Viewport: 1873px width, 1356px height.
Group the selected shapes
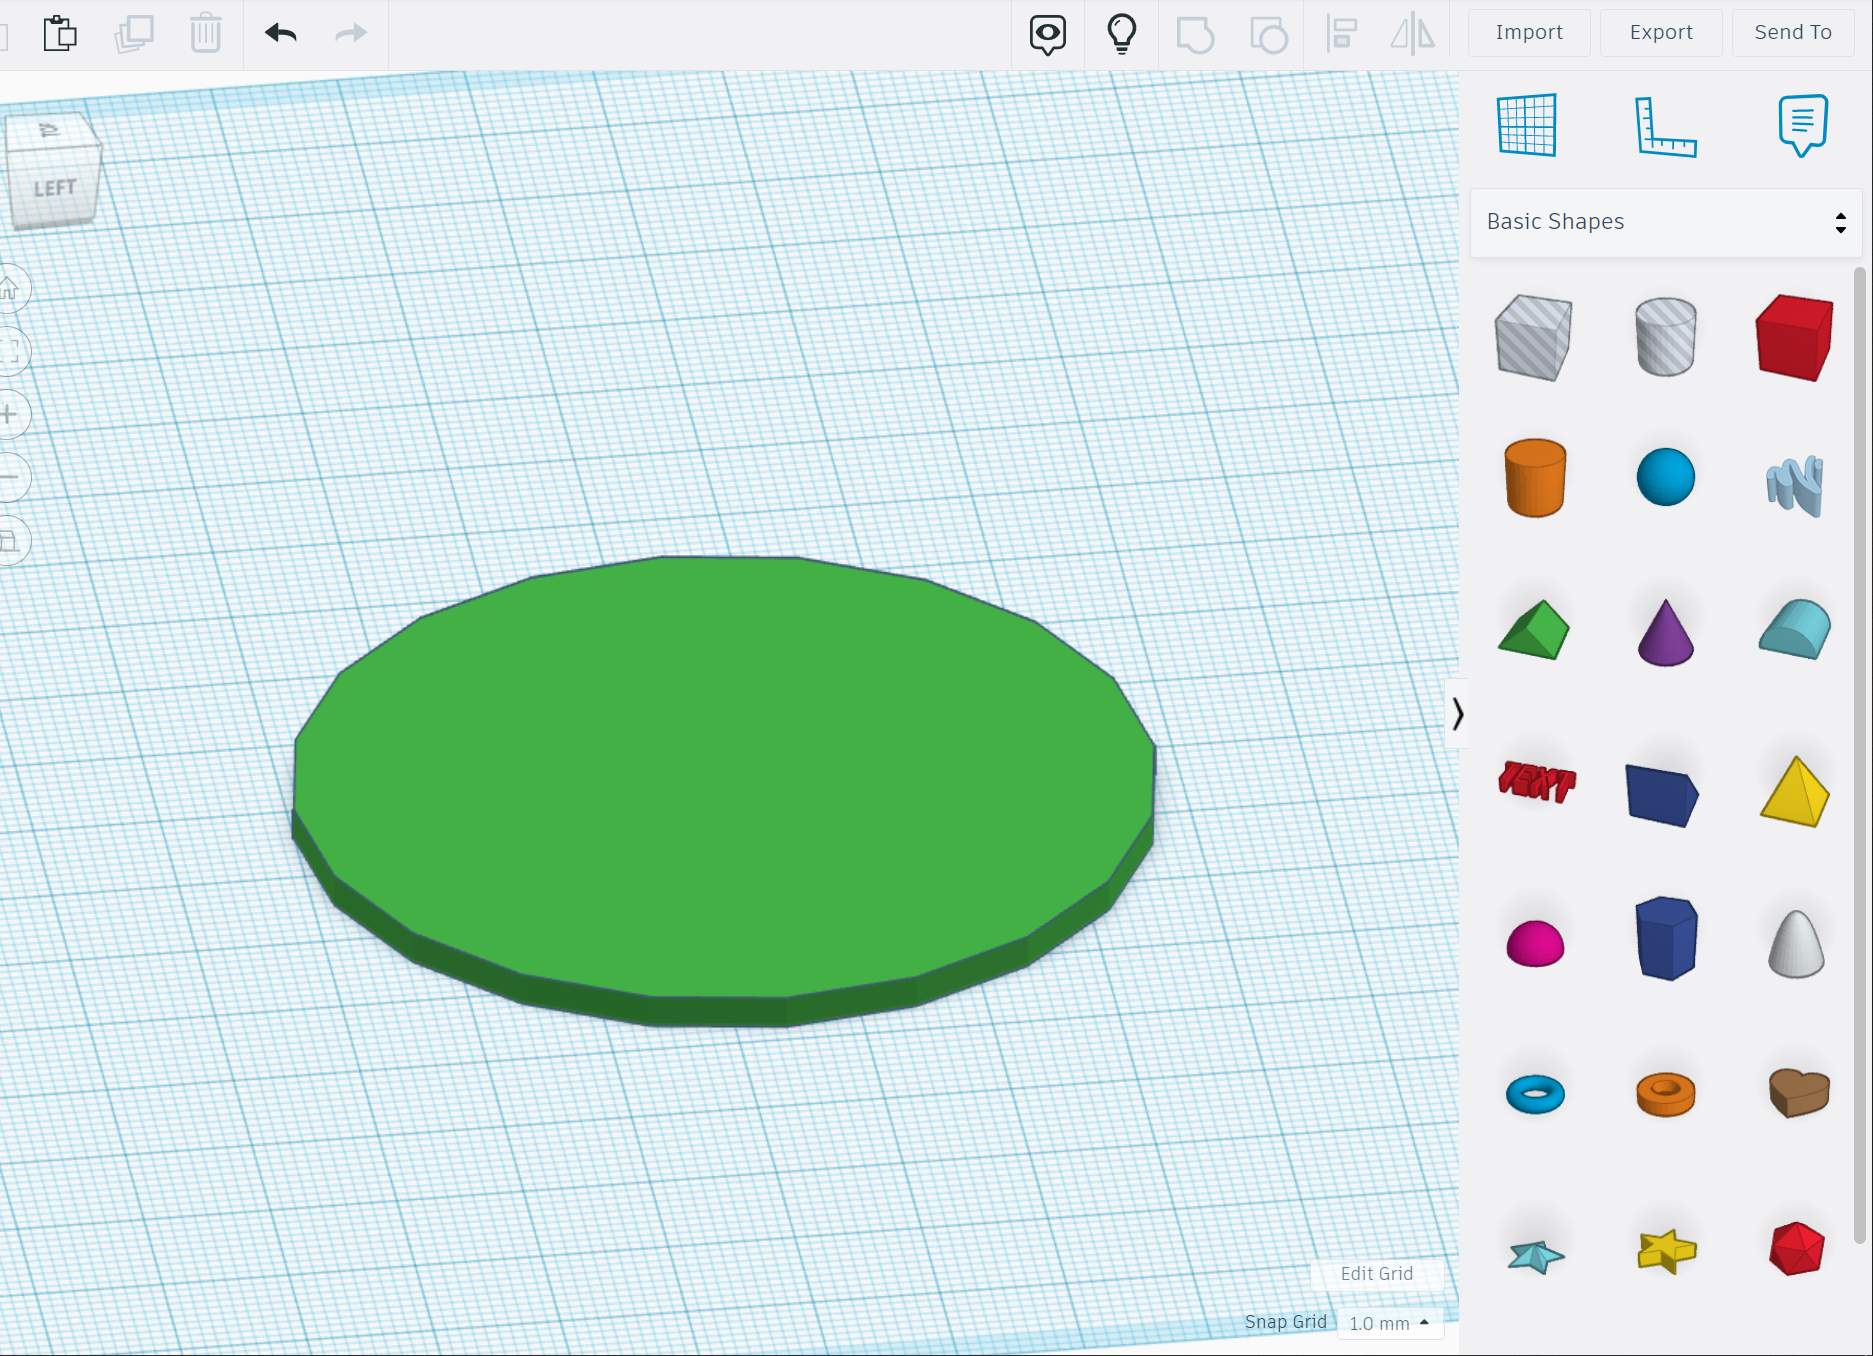[x=1194, y=33]
